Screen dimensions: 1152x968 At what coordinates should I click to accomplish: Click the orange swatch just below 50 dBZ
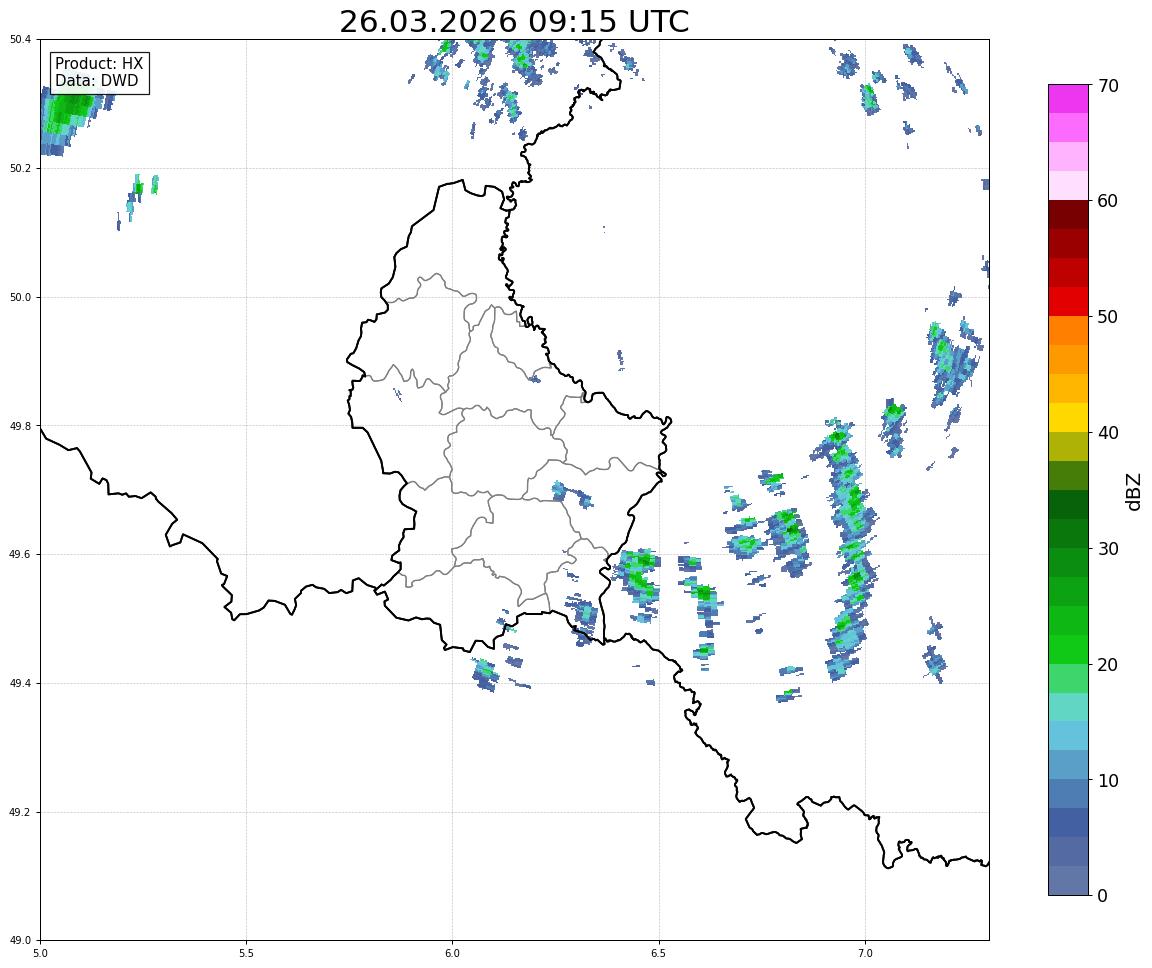point(1068,331)
